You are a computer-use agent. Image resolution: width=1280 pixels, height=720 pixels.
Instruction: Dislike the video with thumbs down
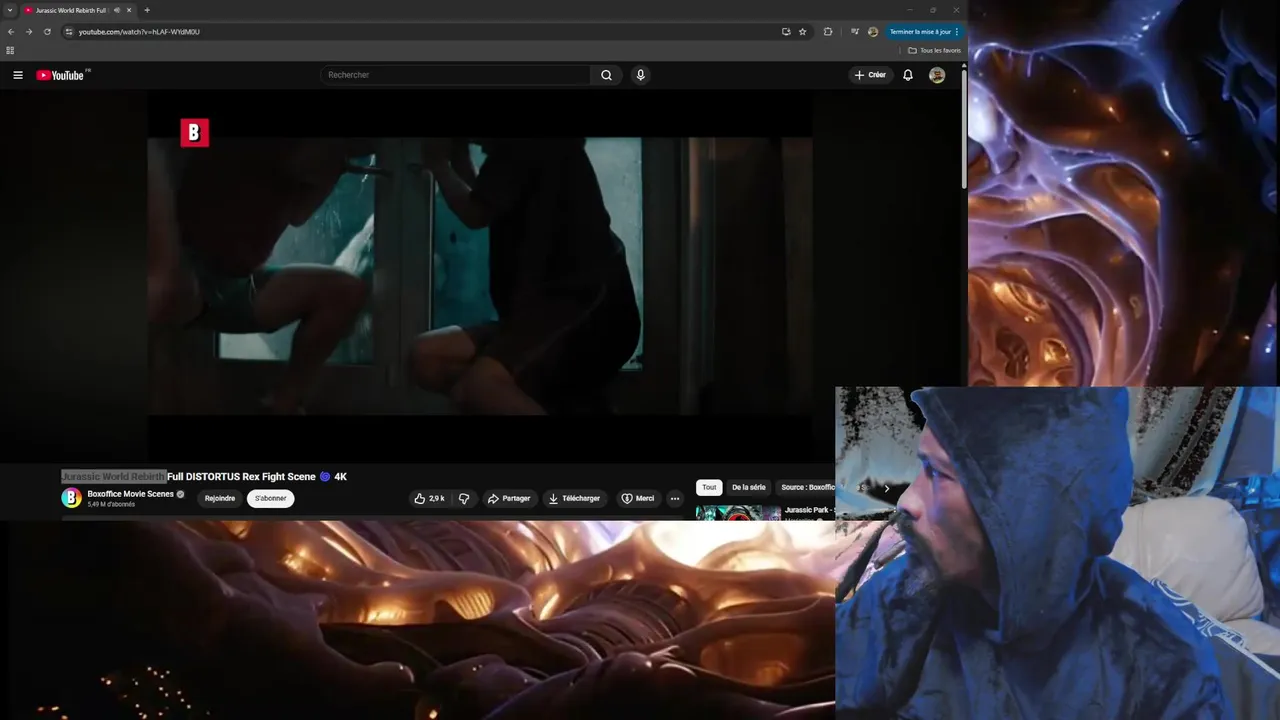(464, 498)
